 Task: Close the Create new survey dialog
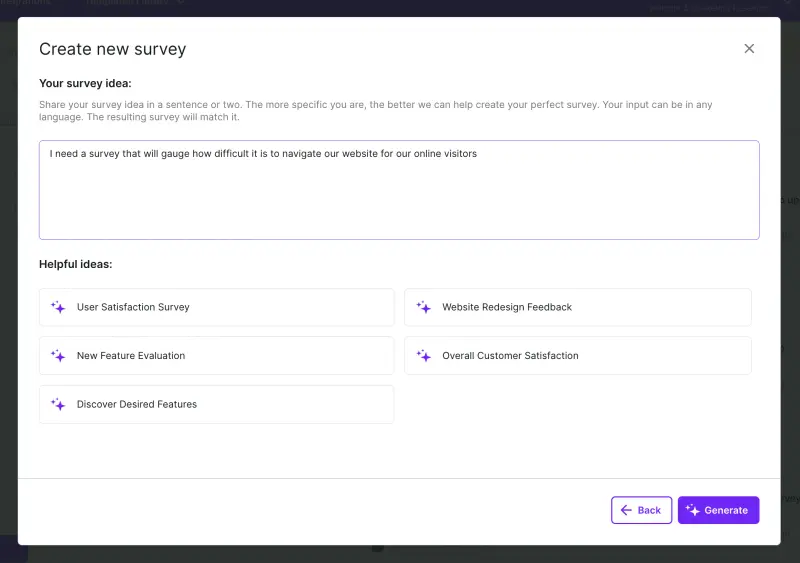point(749,48)
